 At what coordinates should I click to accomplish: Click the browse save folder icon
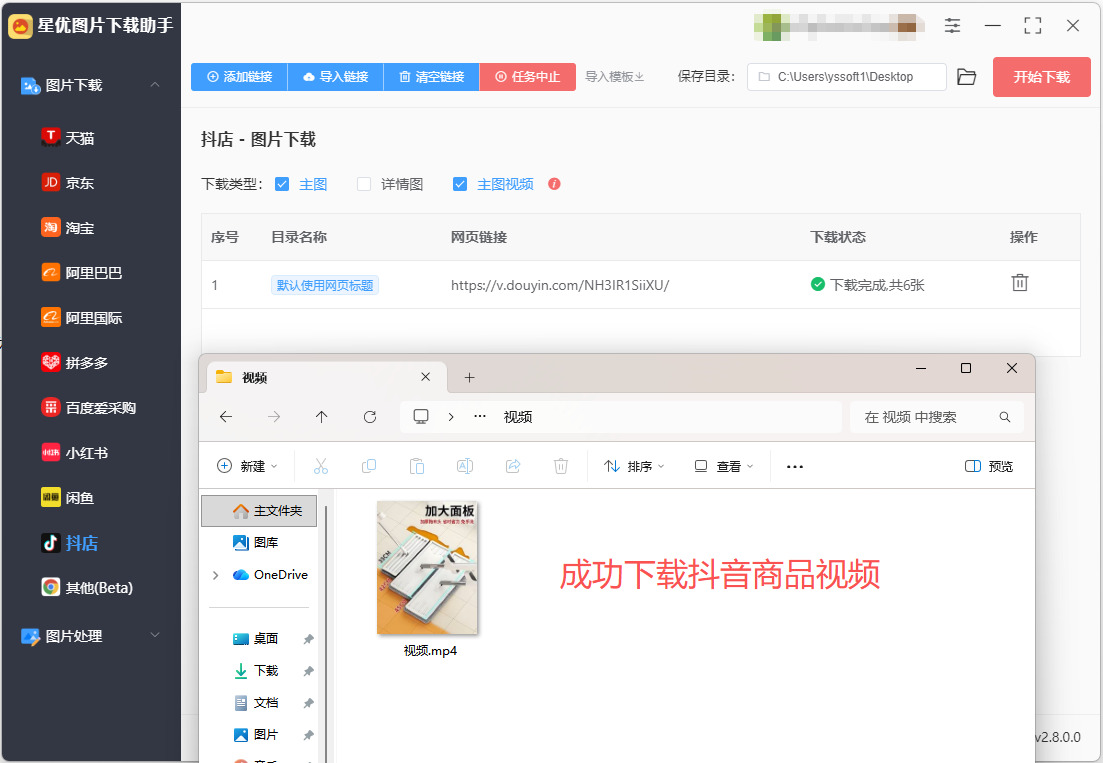(967, 77)
